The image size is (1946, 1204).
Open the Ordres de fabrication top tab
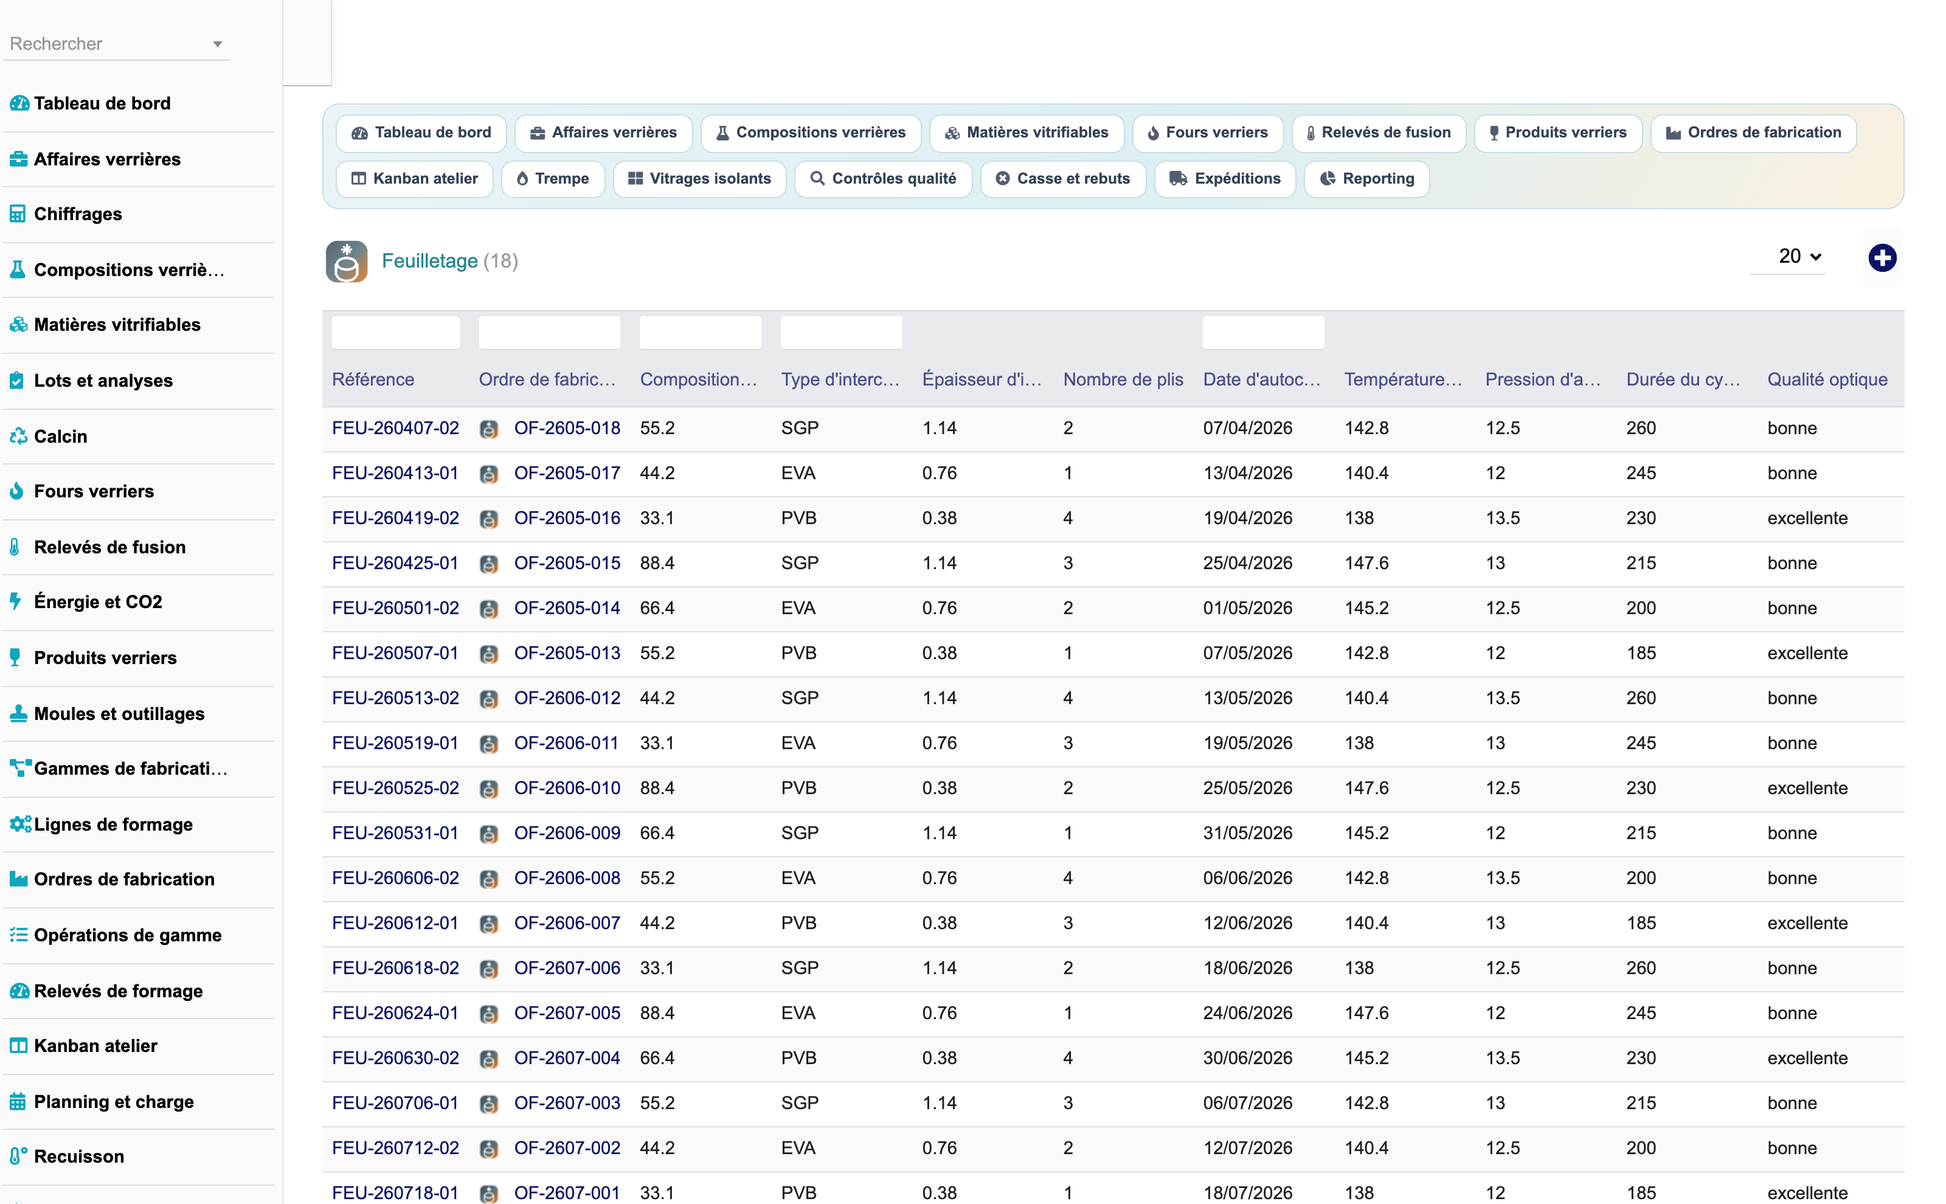(1753, 133)
